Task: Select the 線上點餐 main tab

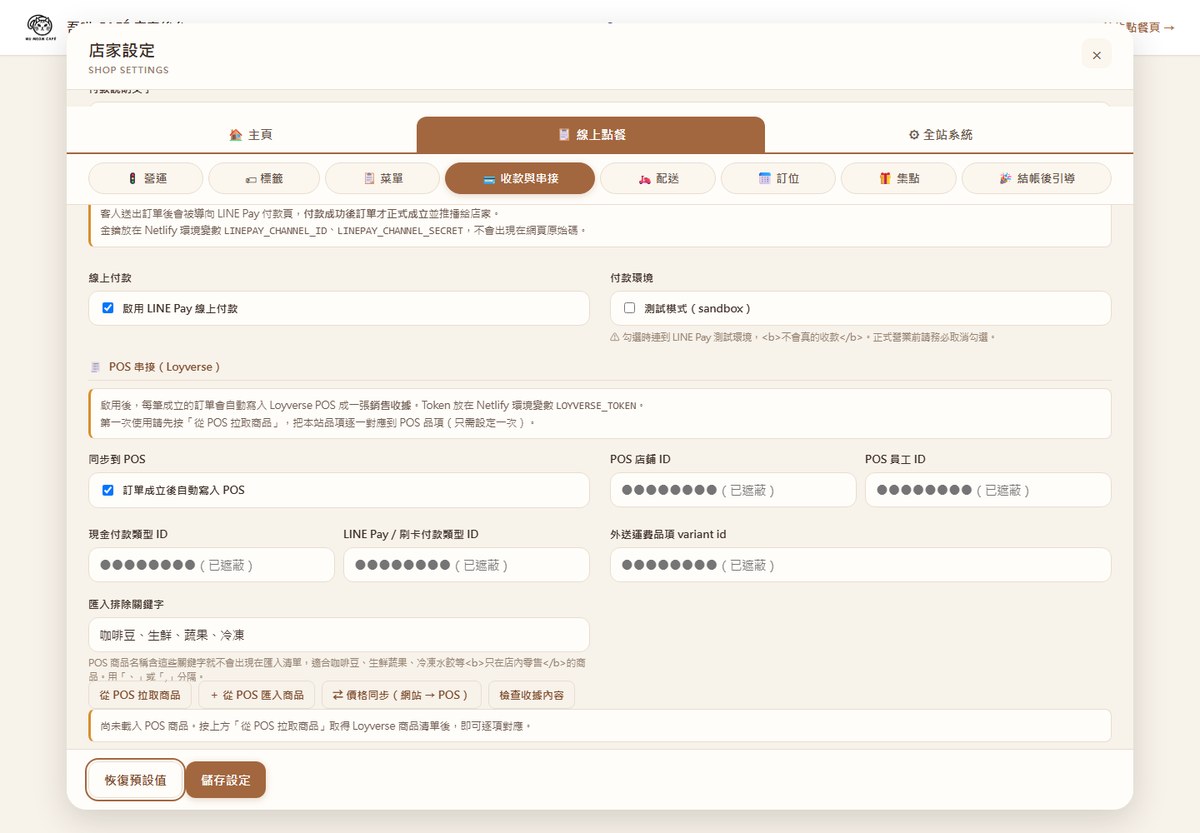Action: pyautogui.click(x=591, y=135)
